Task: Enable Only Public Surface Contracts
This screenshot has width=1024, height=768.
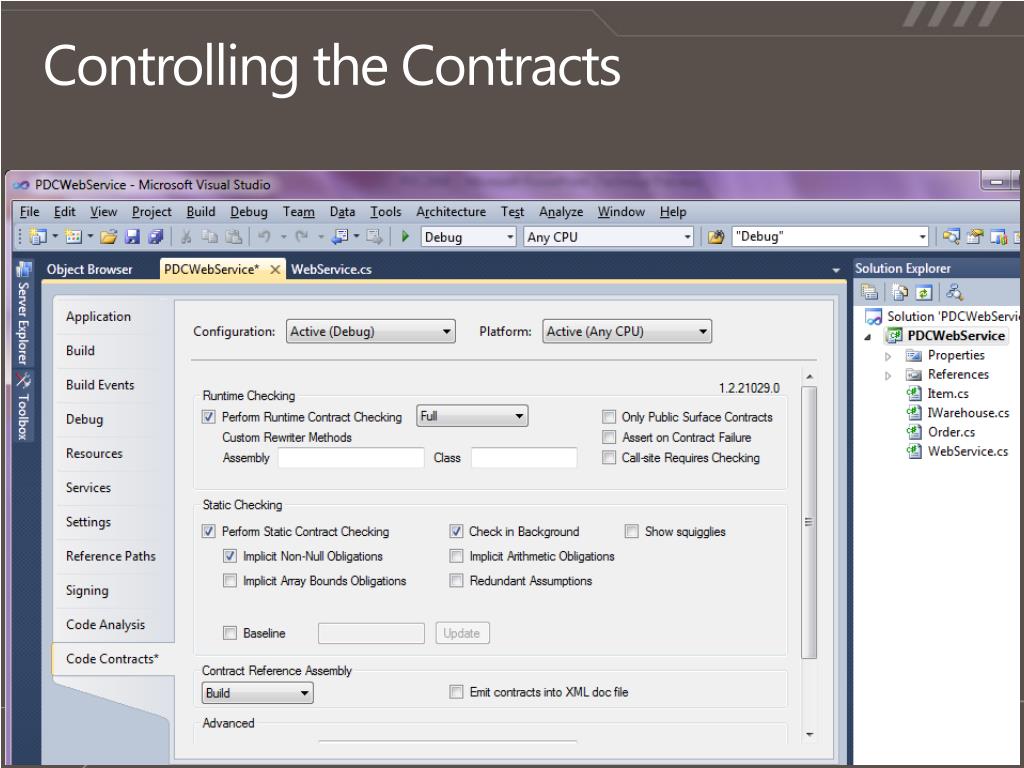Action: point(609,417)
